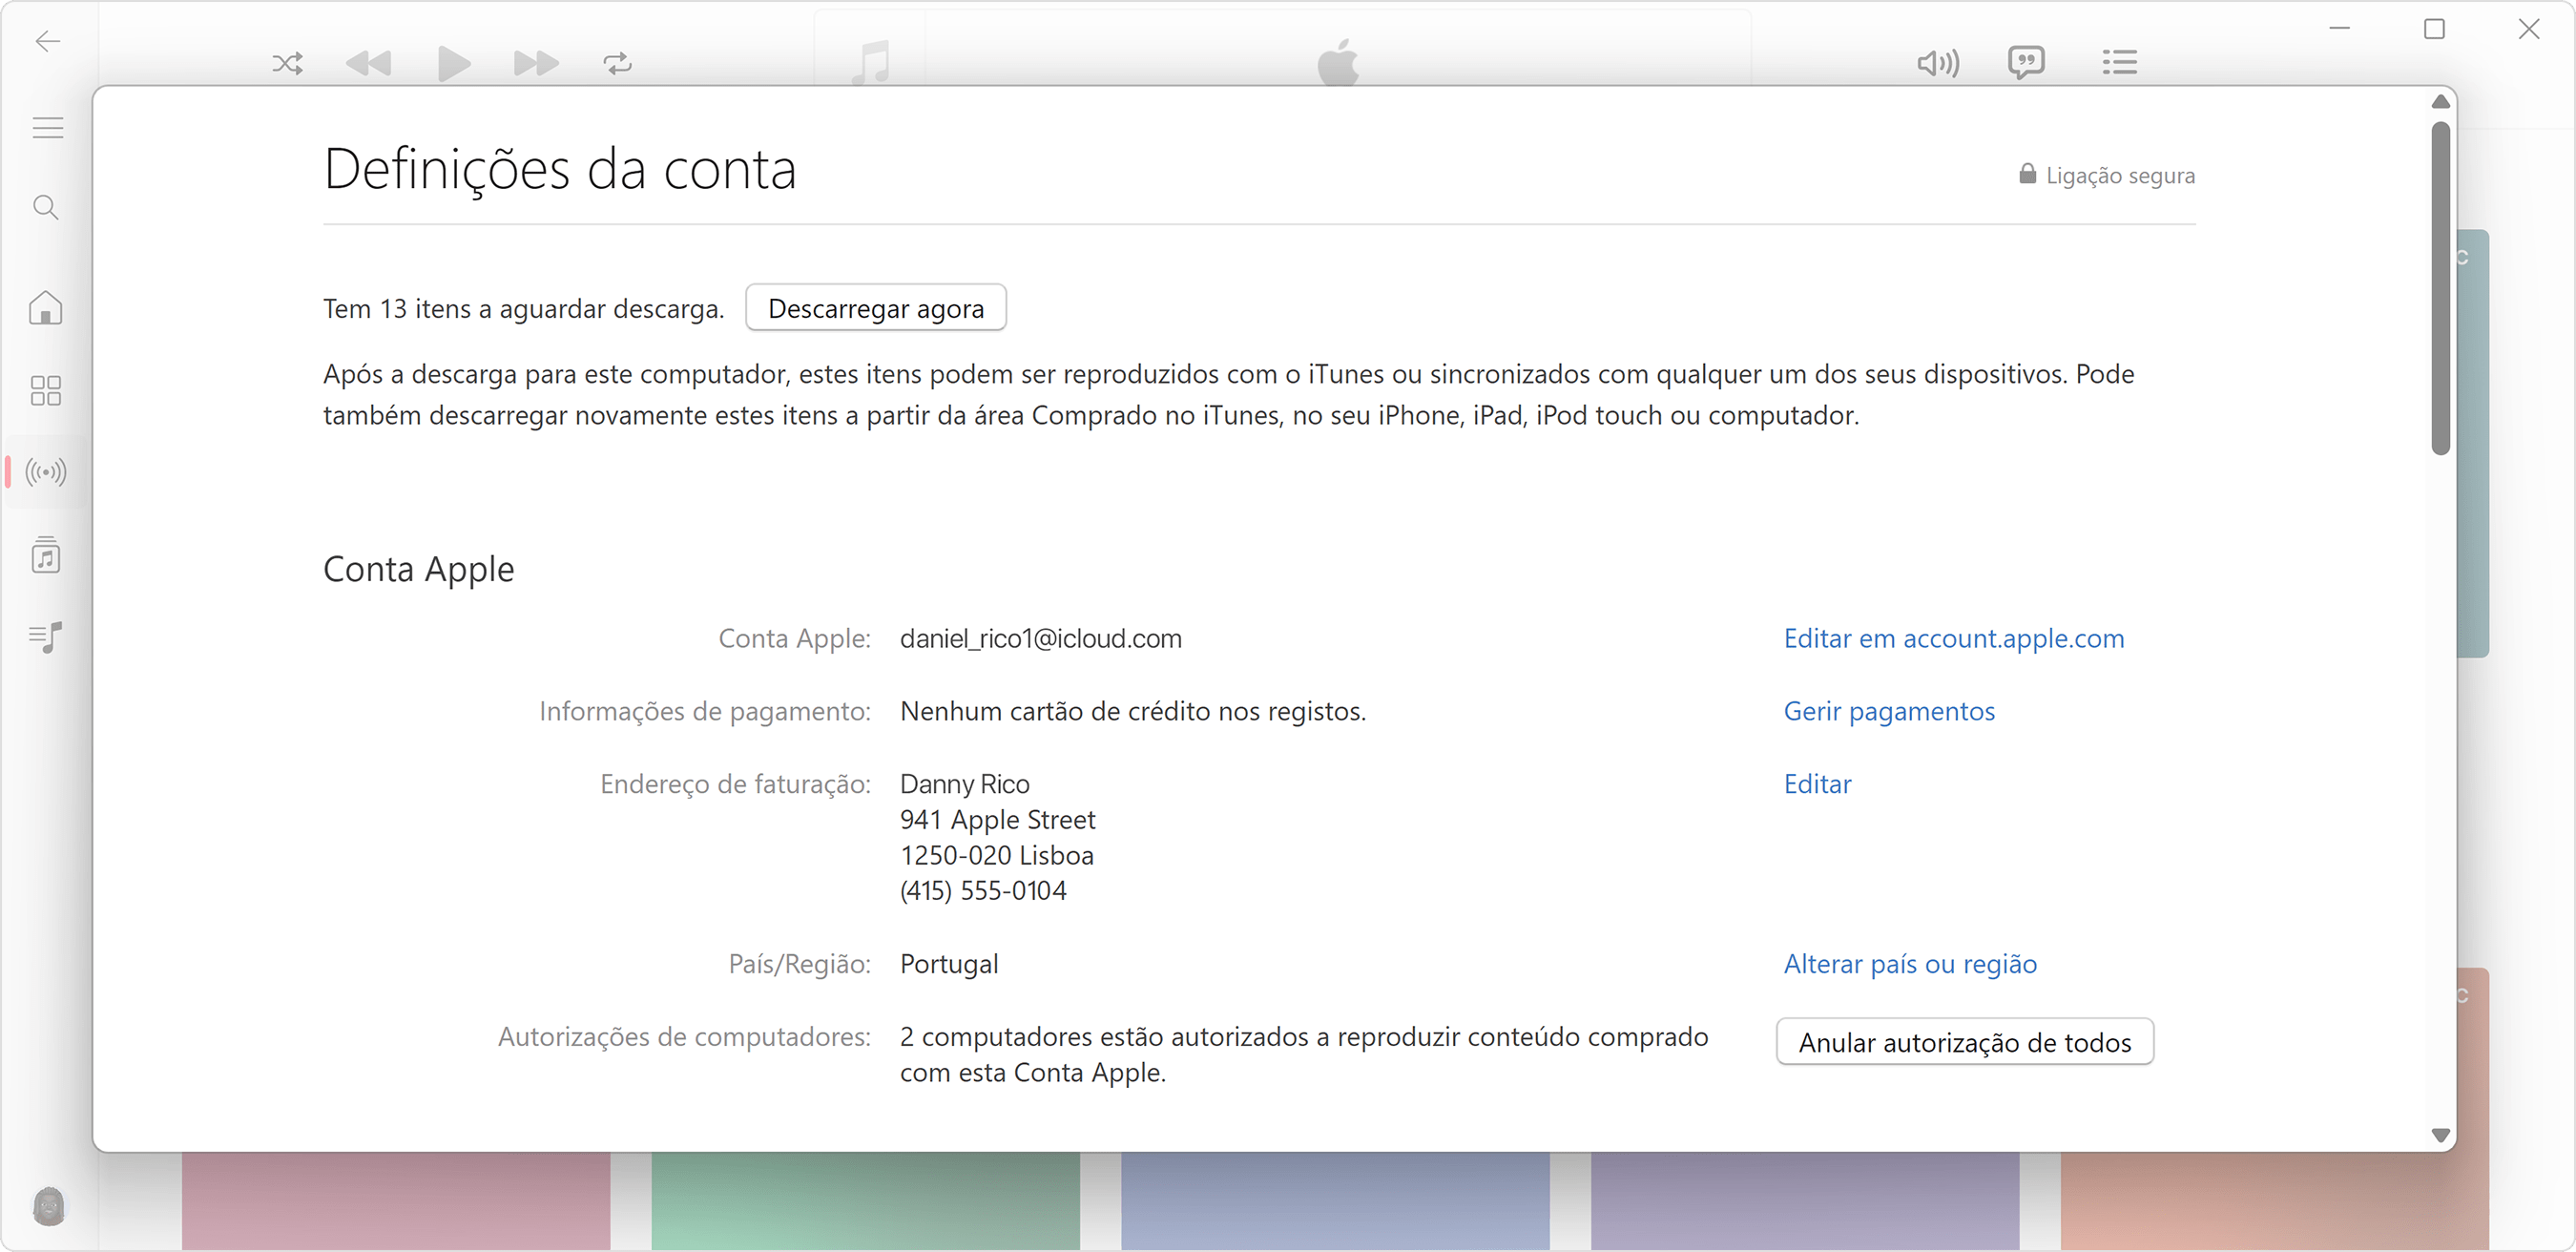The image size is (2576, 1252).
Task: Start playback with the play button
Action: pos(454,64)
